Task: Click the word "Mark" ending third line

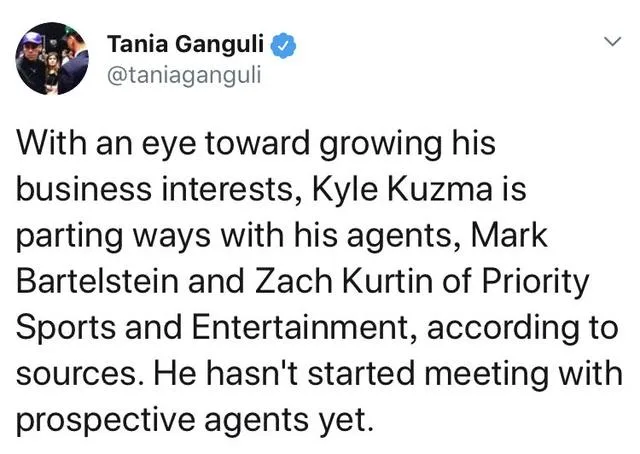Action: [x=509, y=236]
